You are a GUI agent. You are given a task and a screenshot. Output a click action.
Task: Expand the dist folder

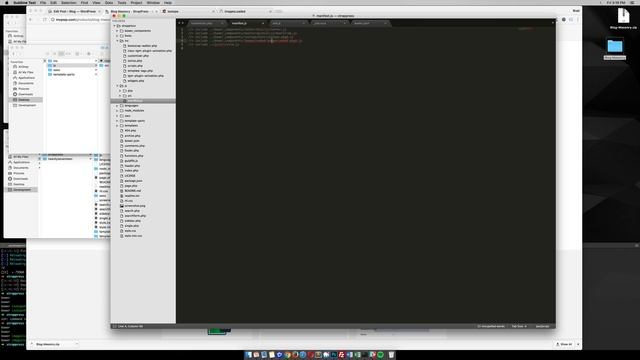coord(120,91)
